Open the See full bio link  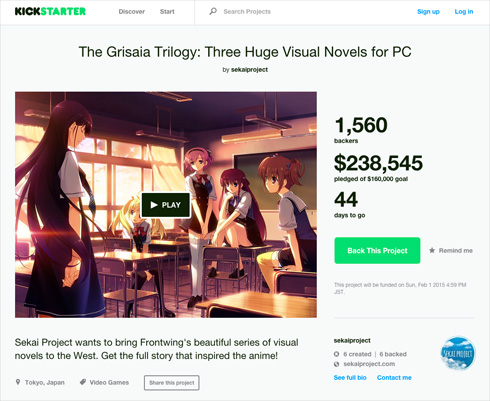click(350, 378)
